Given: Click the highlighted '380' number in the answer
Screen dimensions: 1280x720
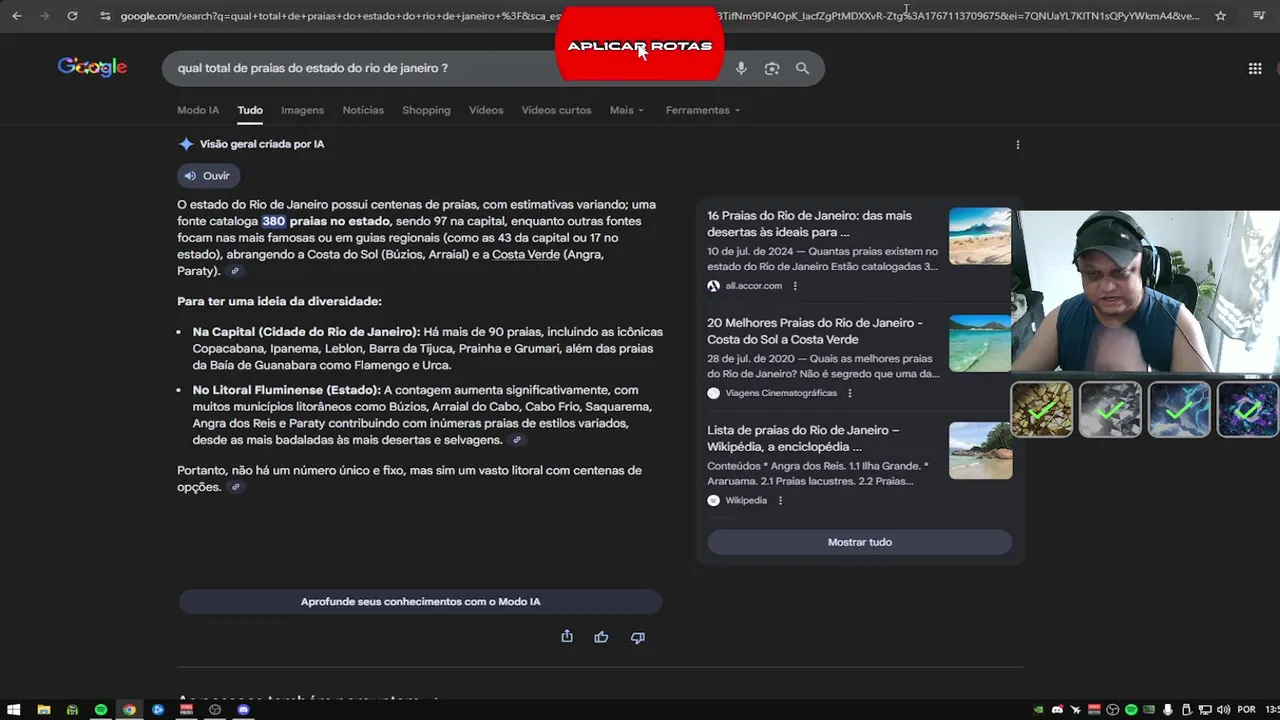Looking at the screenshot, I should click(x=273, y=221).
